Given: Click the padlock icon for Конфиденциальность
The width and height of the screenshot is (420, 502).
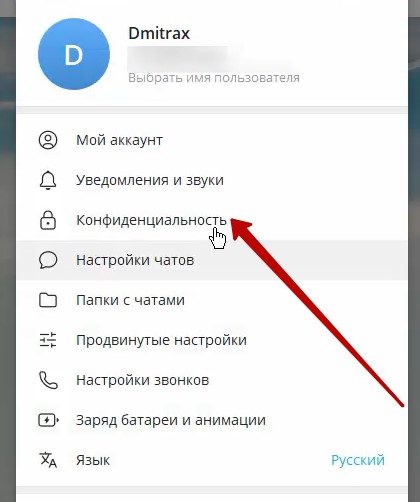Looking at the screenshot, I should point(48,220).
